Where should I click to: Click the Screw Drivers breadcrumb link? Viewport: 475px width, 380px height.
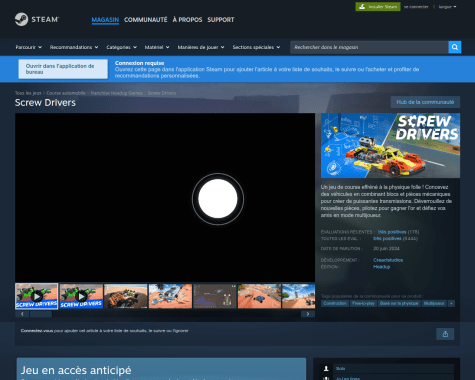point(162,93)
